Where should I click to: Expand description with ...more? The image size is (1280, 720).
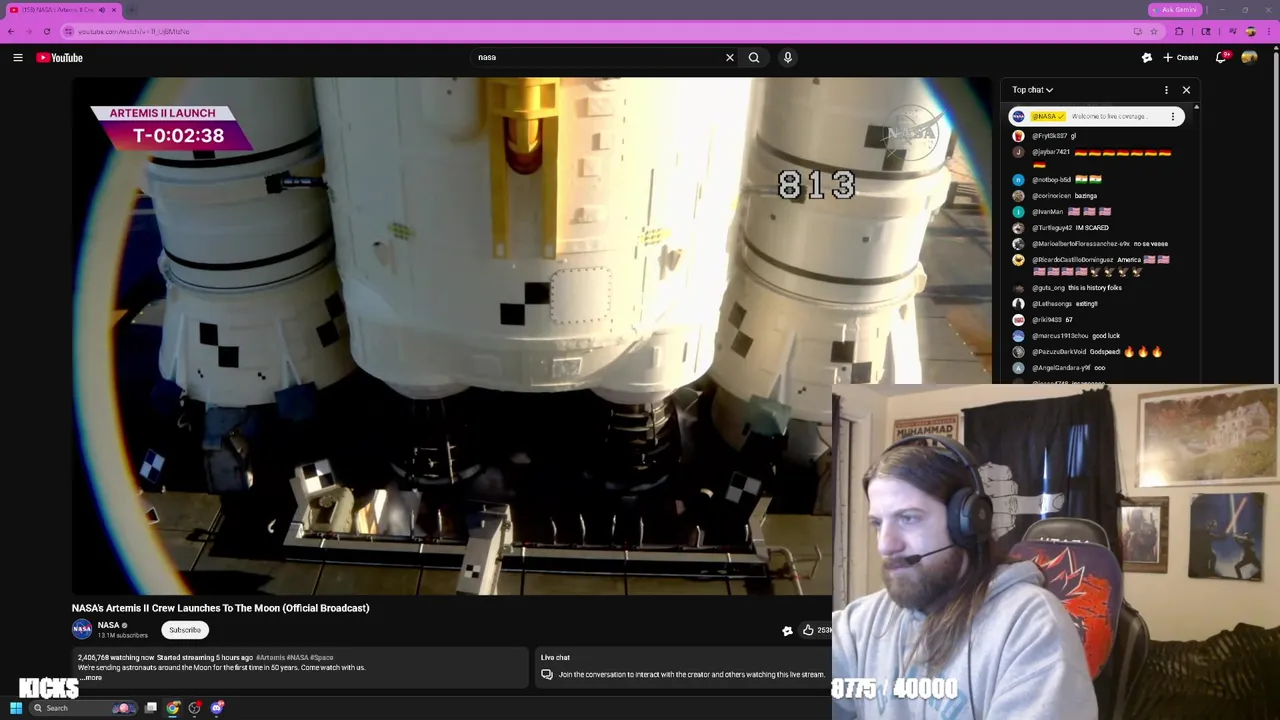point(90,678)
